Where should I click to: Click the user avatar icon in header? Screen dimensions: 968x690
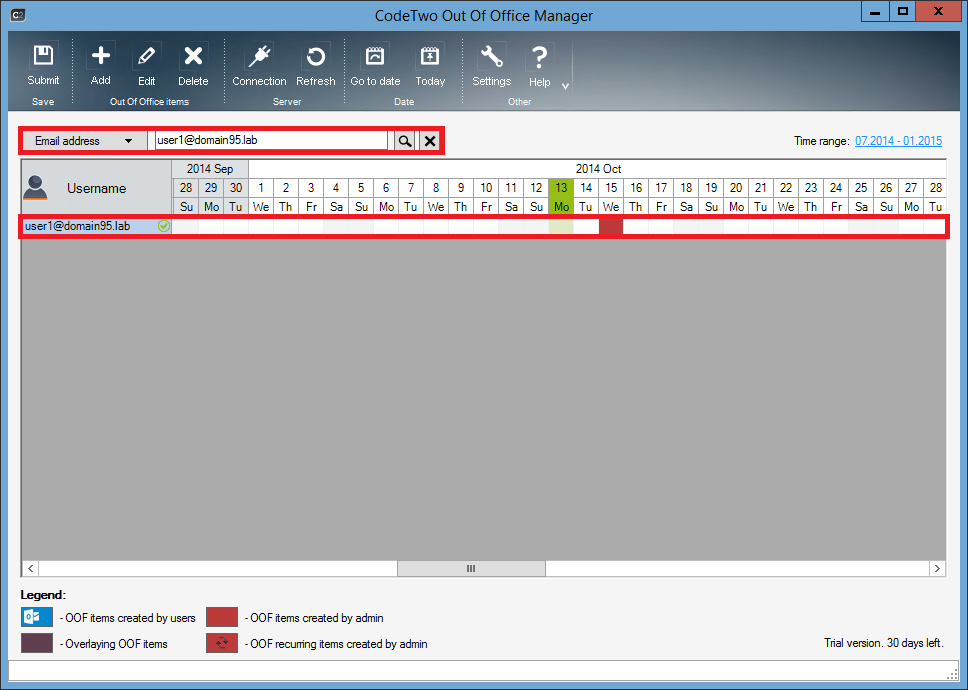[x=35, y=188]
